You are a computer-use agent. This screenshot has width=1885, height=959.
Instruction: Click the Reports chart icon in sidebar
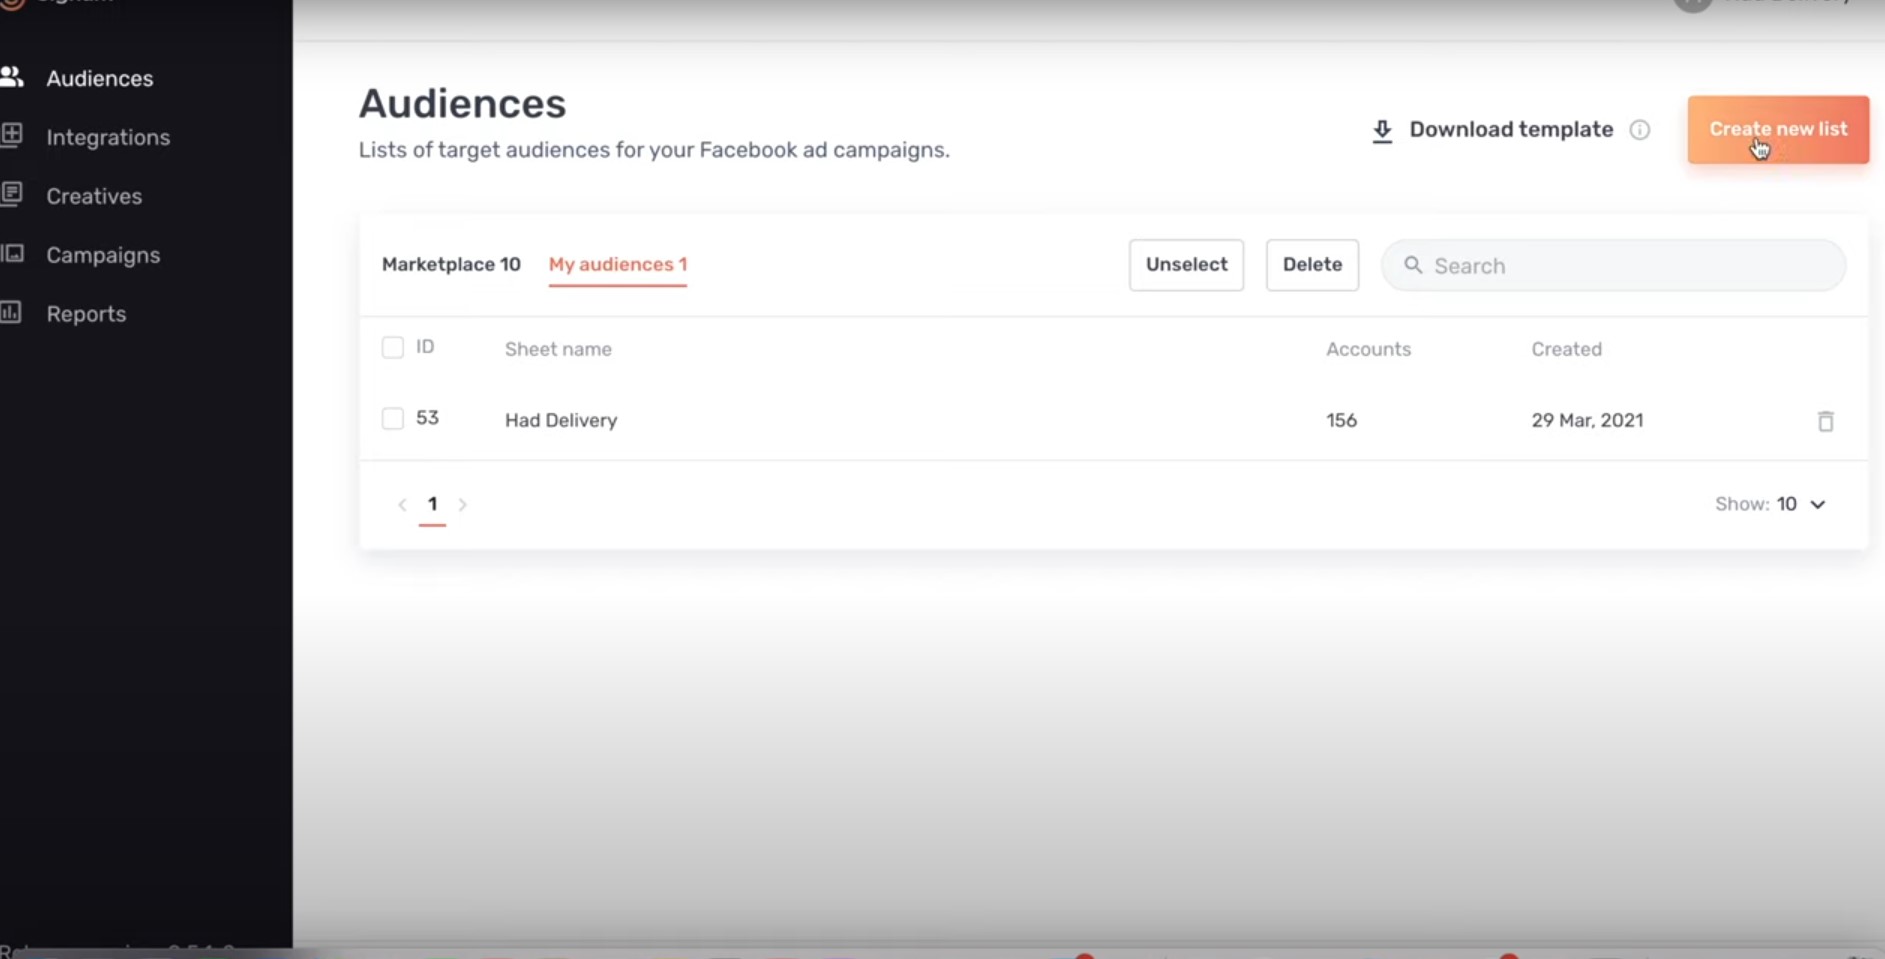pyautogui.click(x=11, y=312)
